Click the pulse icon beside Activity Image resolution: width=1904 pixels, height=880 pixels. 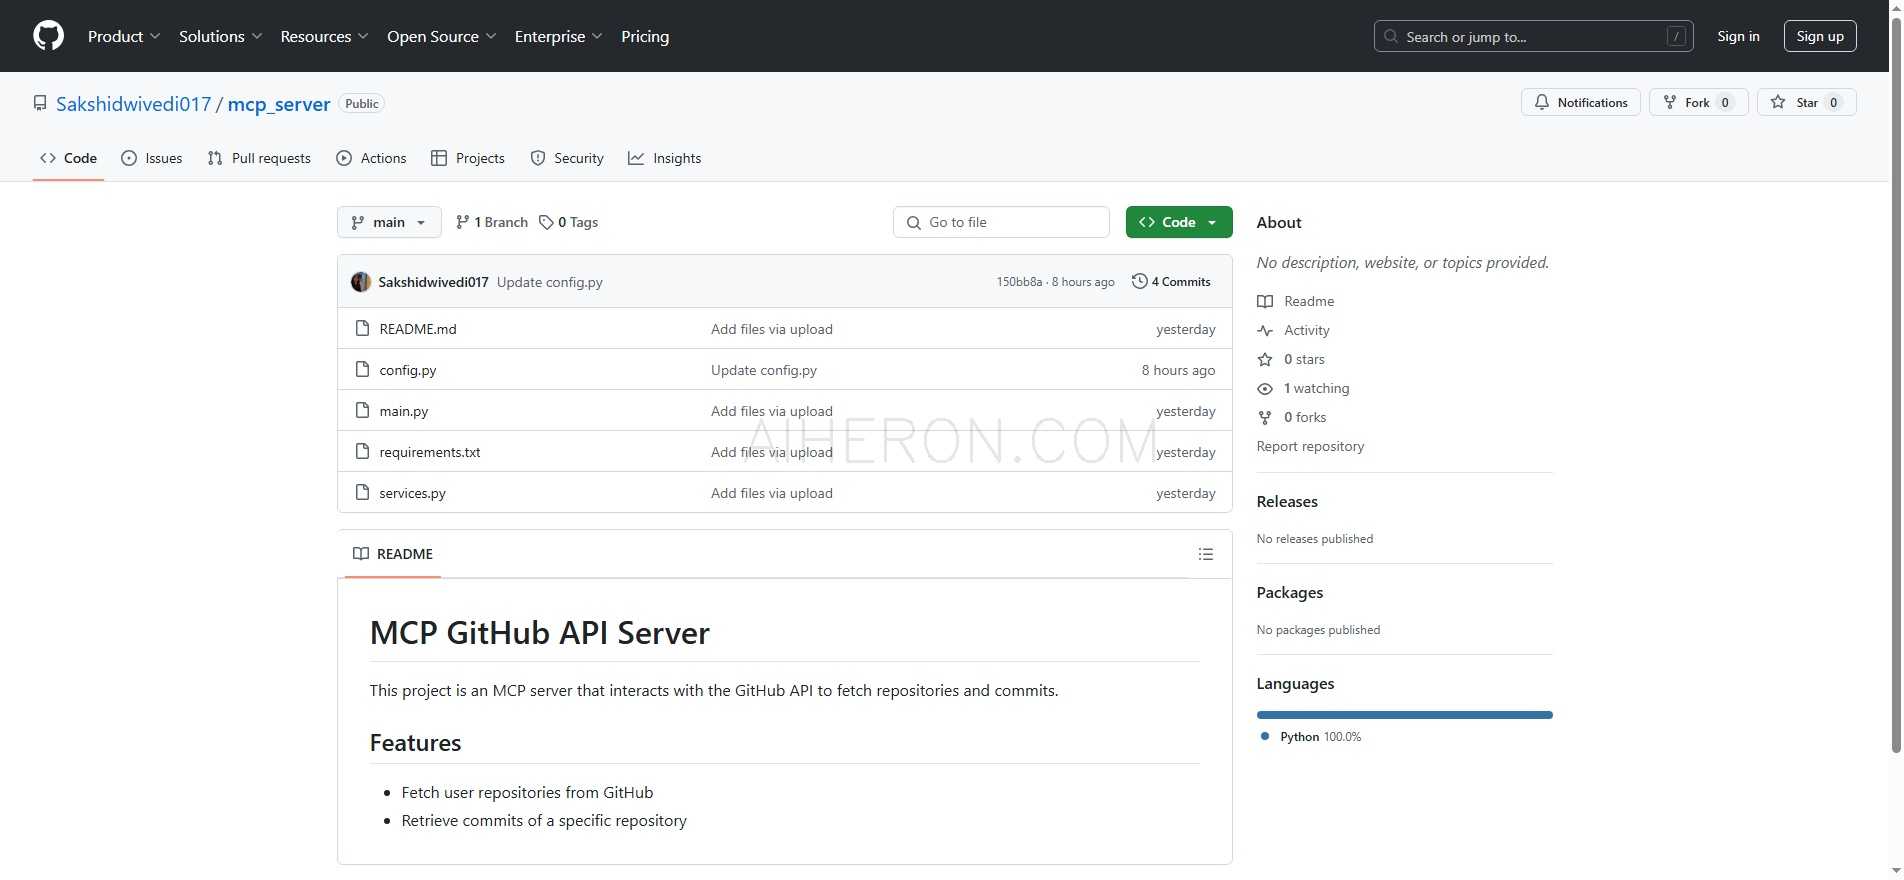pos(1265,330)
